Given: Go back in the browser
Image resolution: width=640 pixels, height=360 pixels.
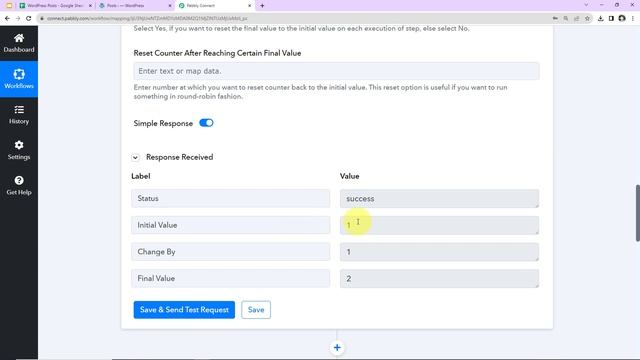Looking at the screenshot, I should tap(7, 18).
